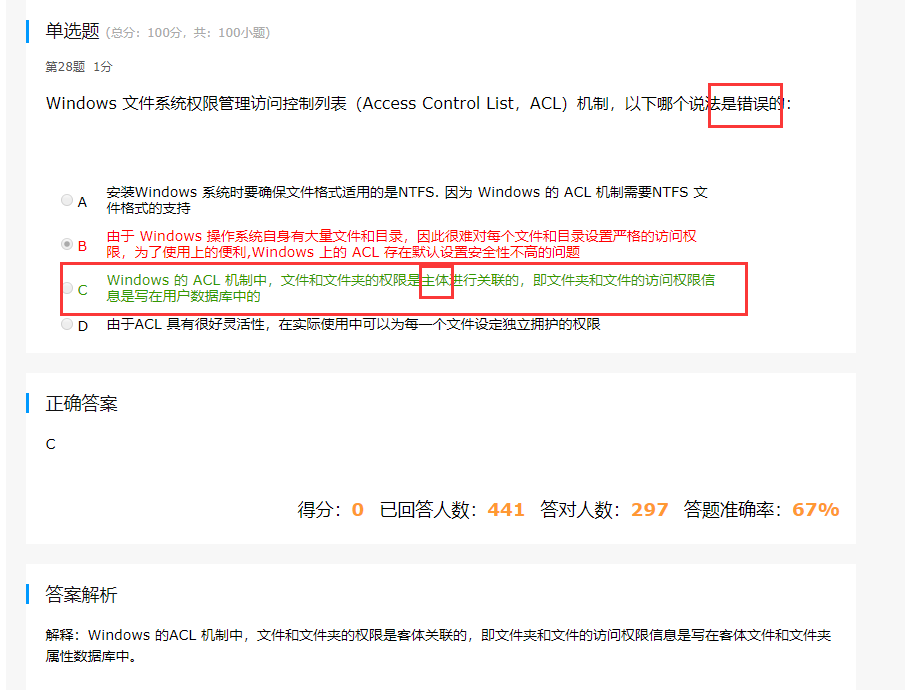Select the radio button for option A

(x=67, y=200)
